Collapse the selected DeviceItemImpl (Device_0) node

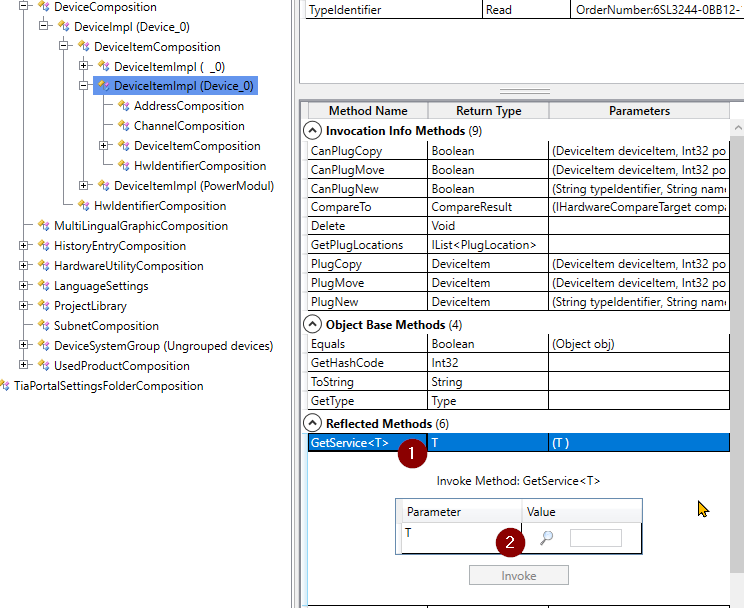[84, 85]
